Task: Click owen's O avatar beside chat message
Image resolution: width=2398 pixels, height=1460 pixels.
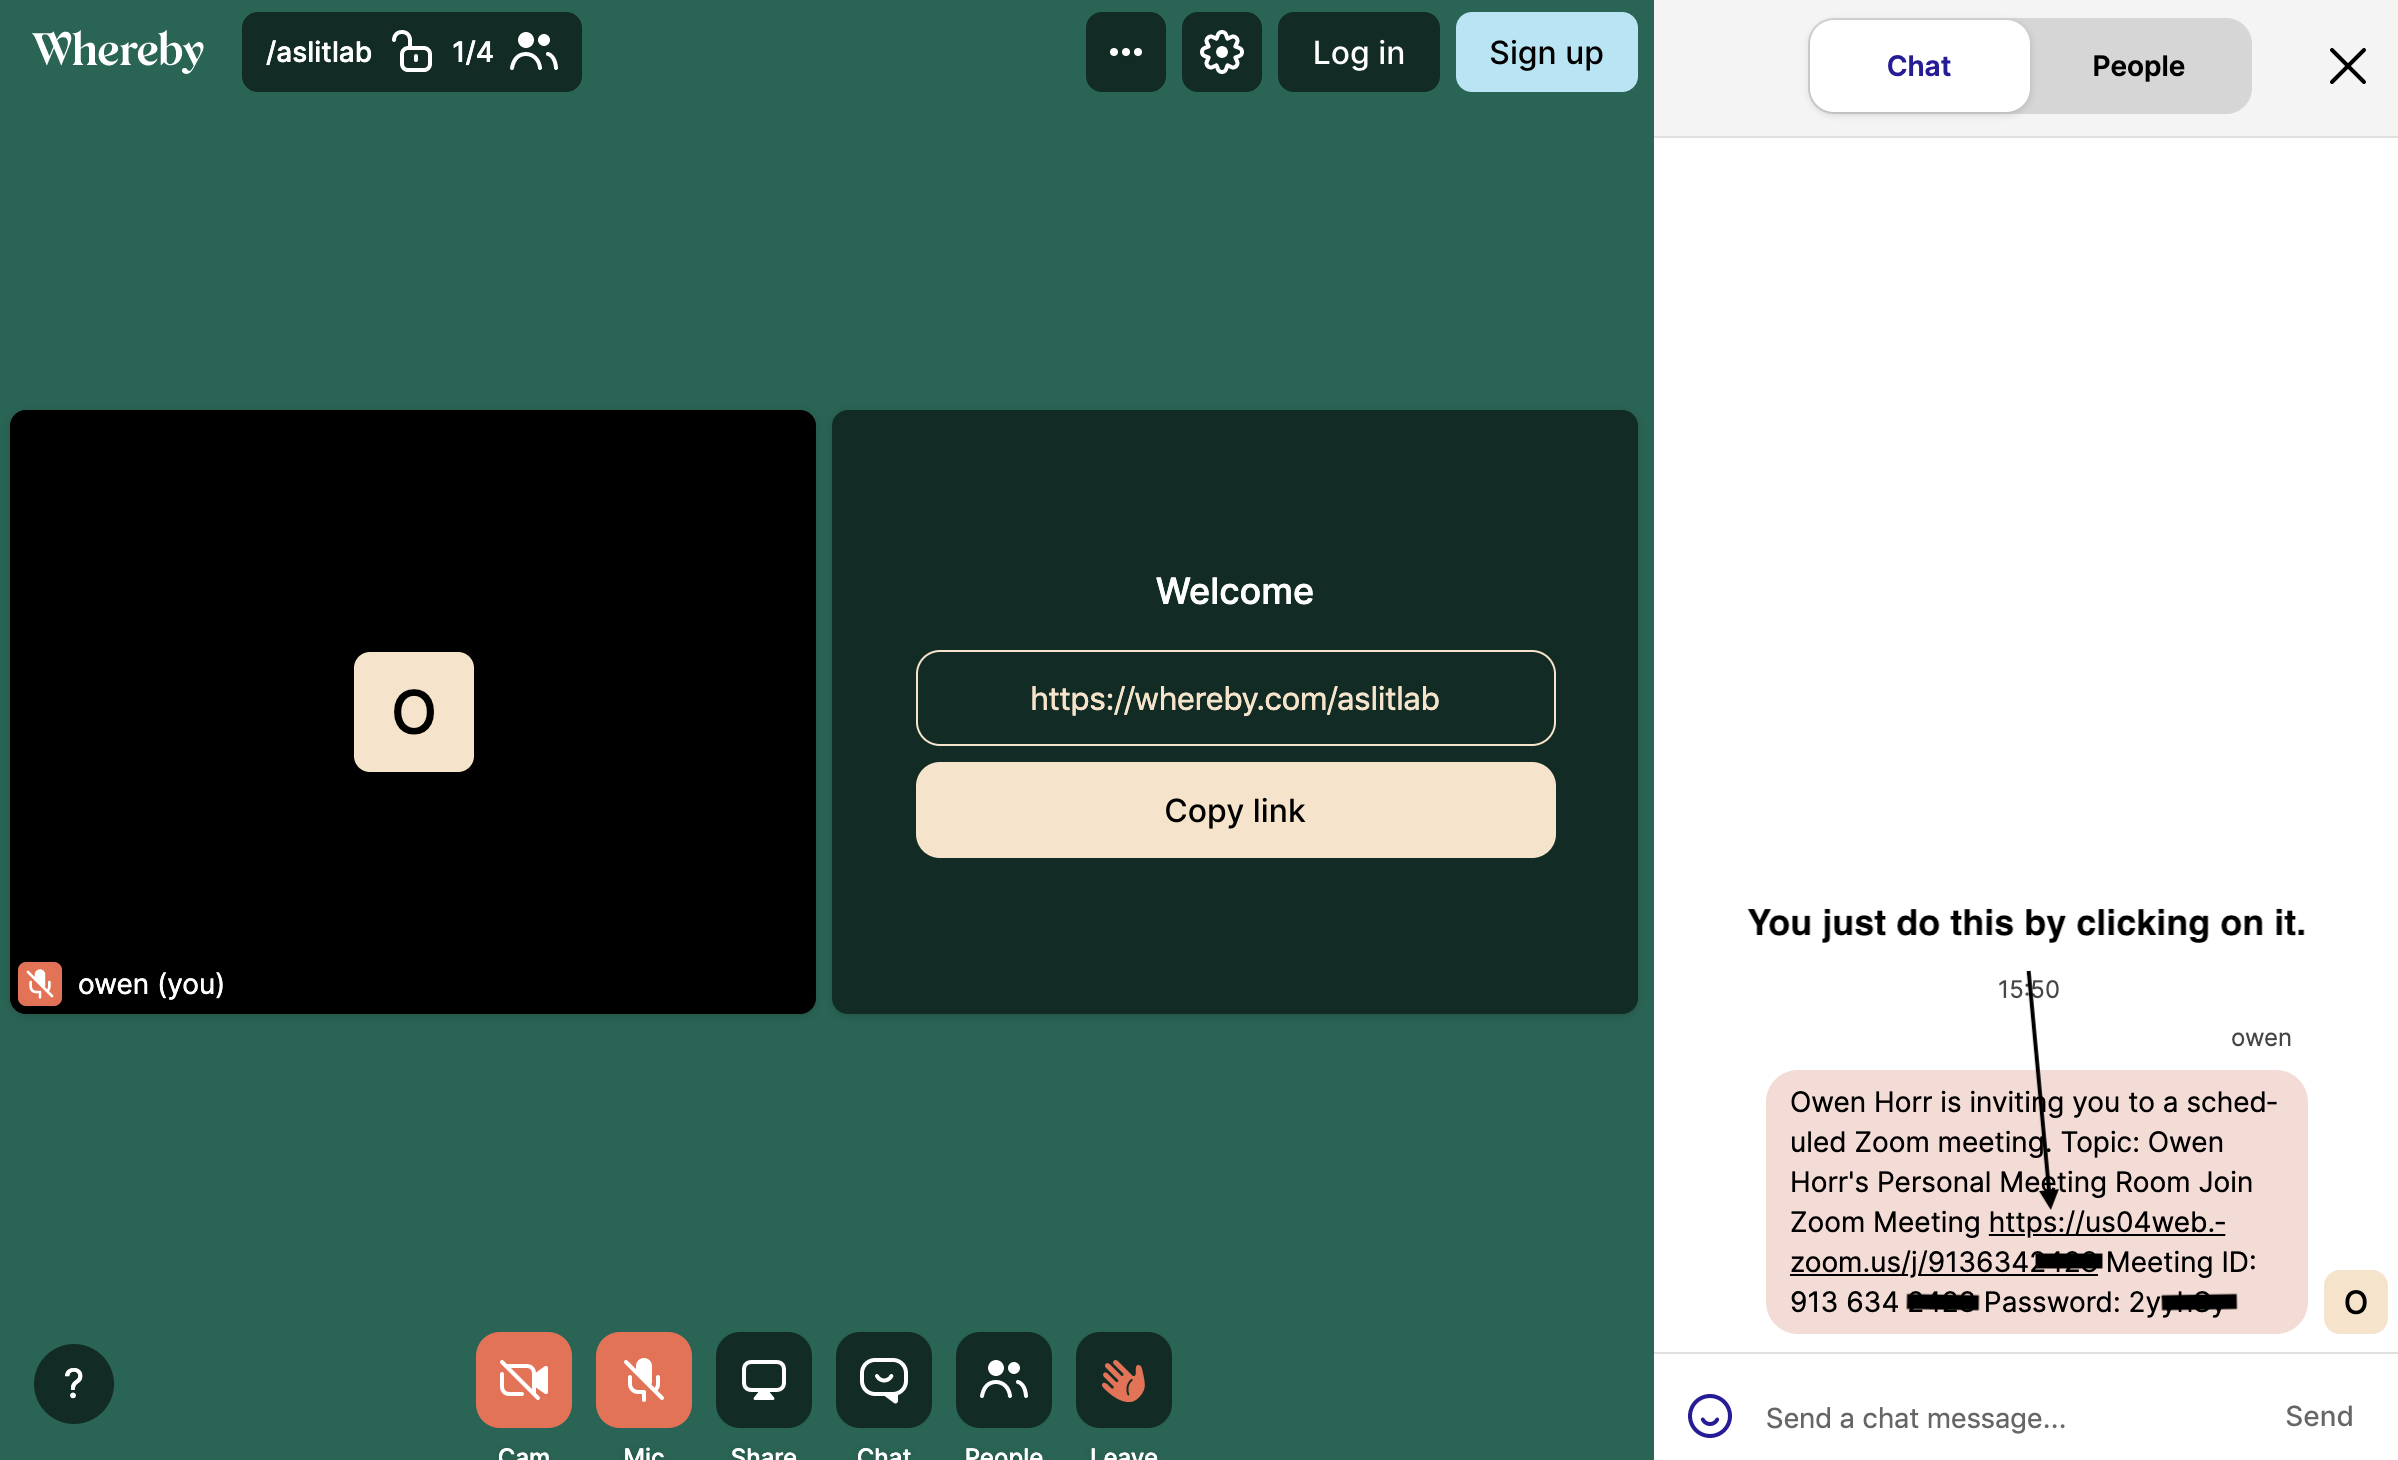Action: 2355,1302
